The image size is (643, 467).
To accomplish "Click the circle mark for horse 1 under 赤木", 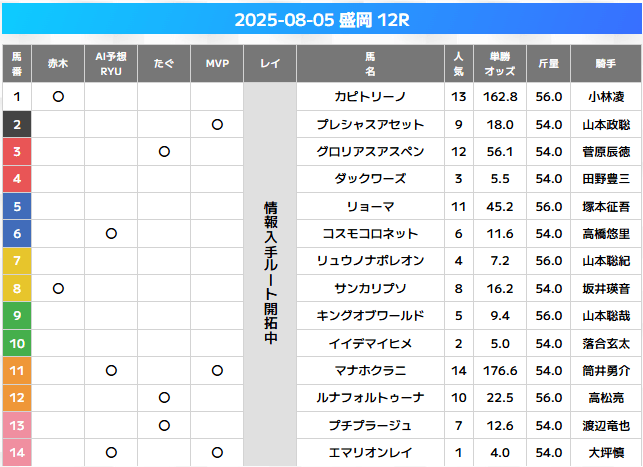I will pyautogui.click(x=58, y=97).
